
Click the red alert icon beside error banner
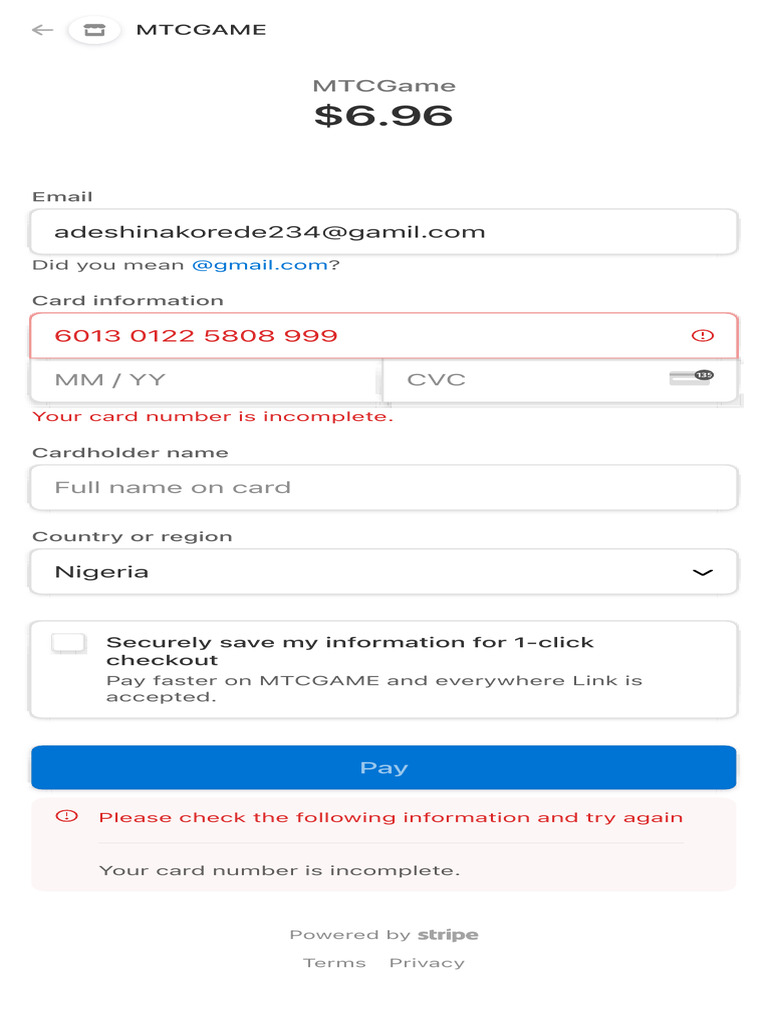(66, 816)
